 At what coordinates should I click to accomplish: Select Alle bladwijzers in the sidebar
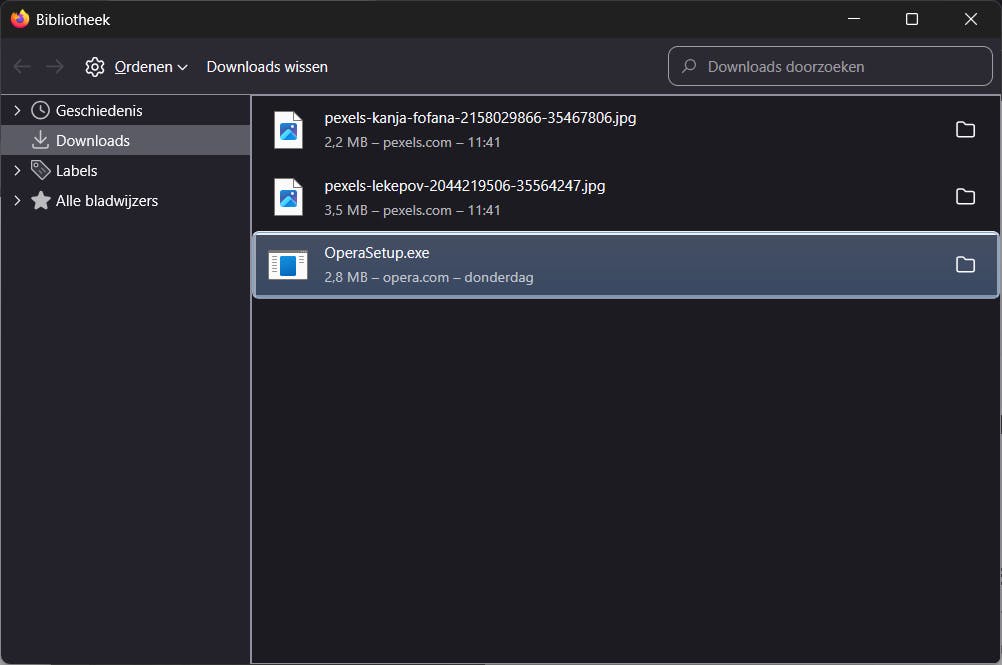click(x=107, y=201)
